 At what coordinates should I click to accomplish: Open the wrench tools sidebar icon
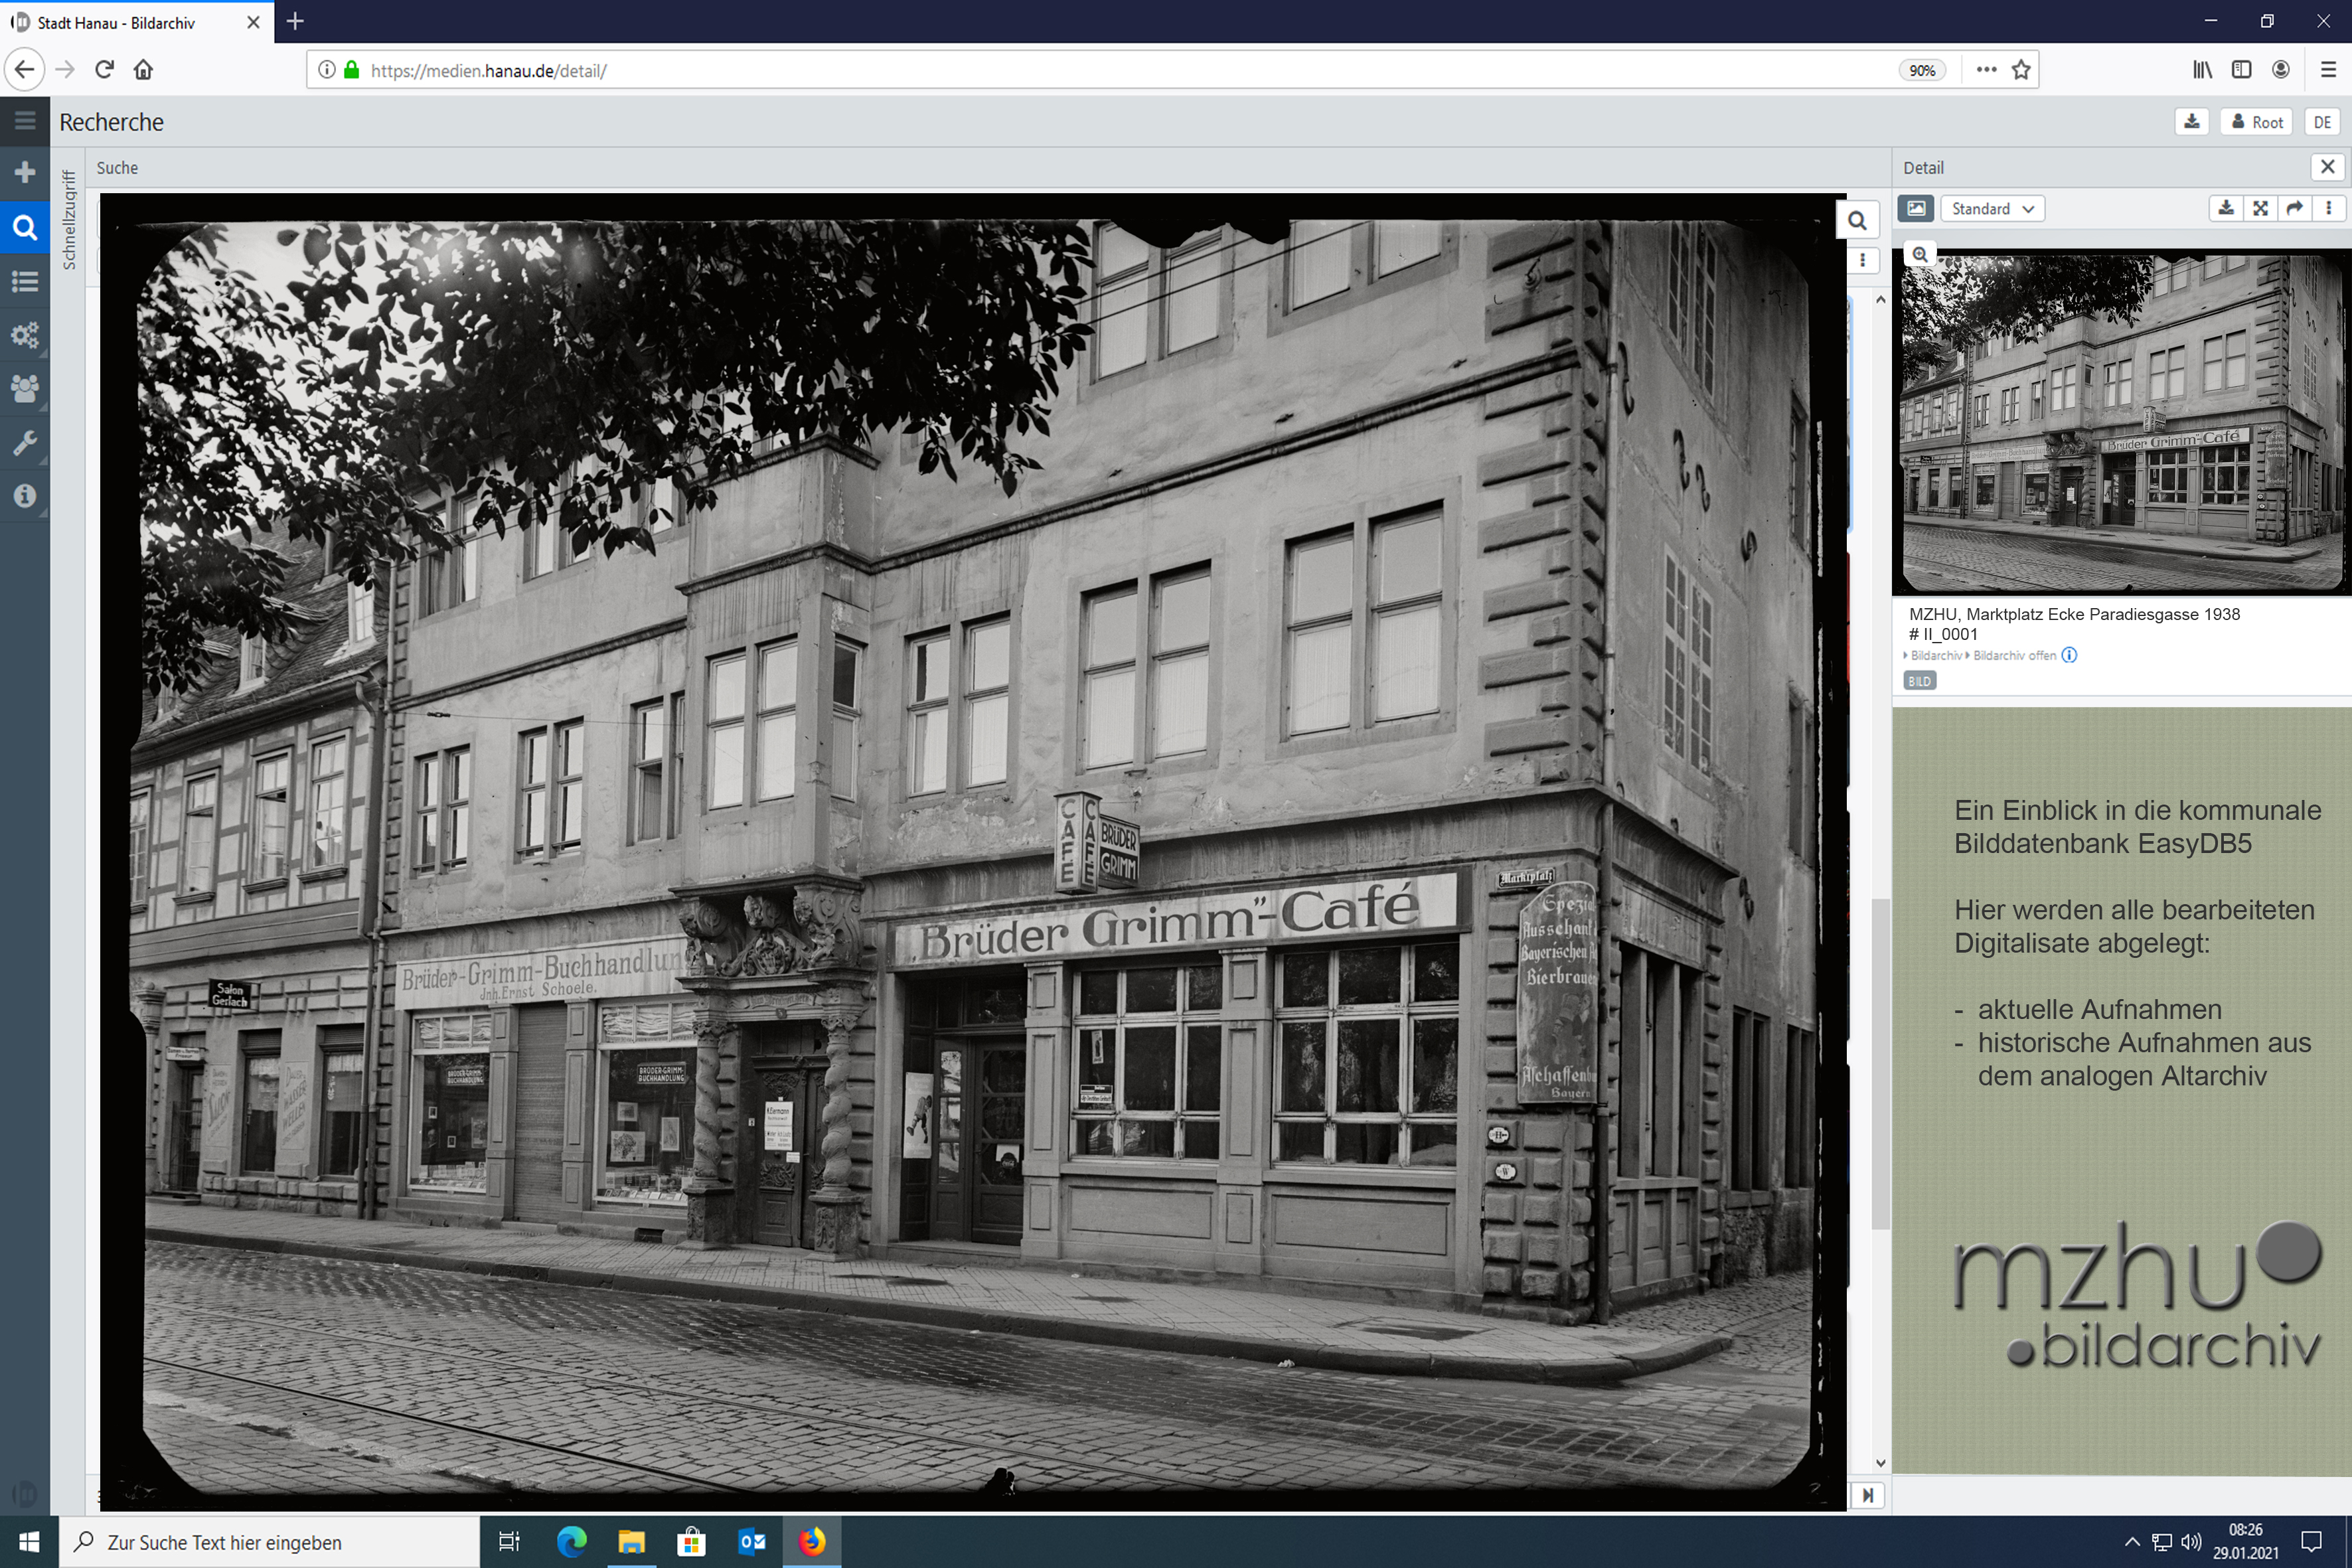click(x=25, y=442)
